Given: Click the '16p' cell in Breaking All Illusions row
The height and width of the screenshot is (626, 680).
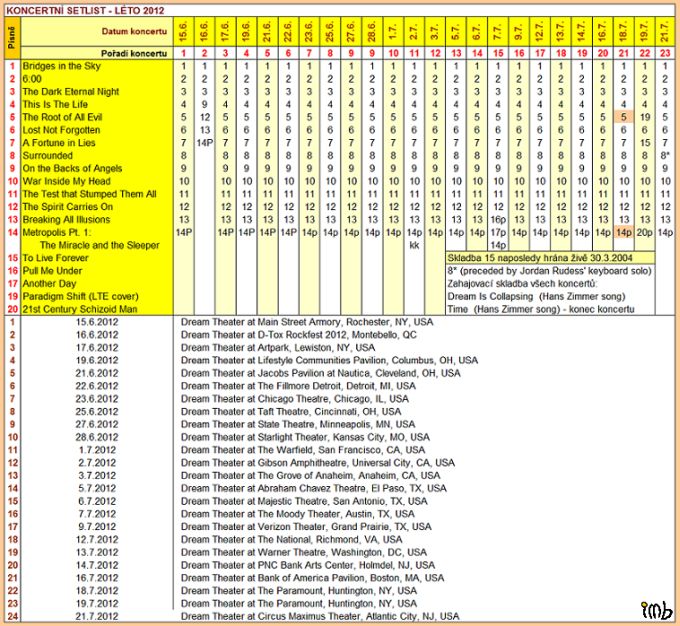Looking at the screenshot, I should tap(499, 219).
